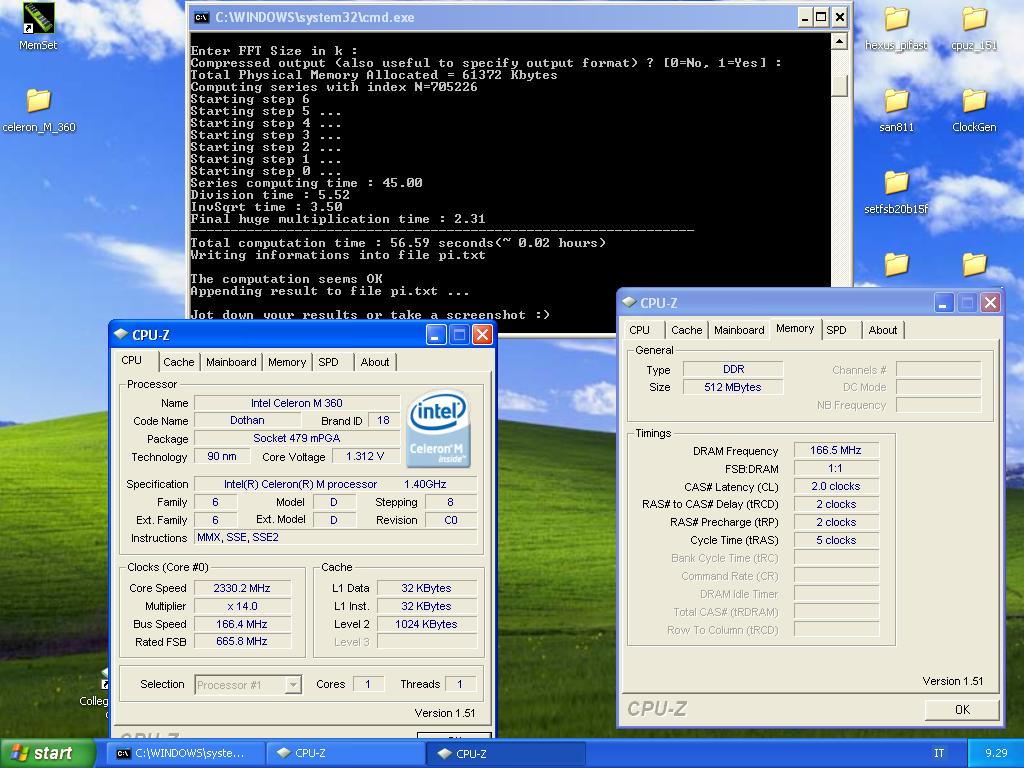Open the celeron_M_360 desktop folder
The width and height of the screenshot is (1024, 768).
(x=39, y=110)
